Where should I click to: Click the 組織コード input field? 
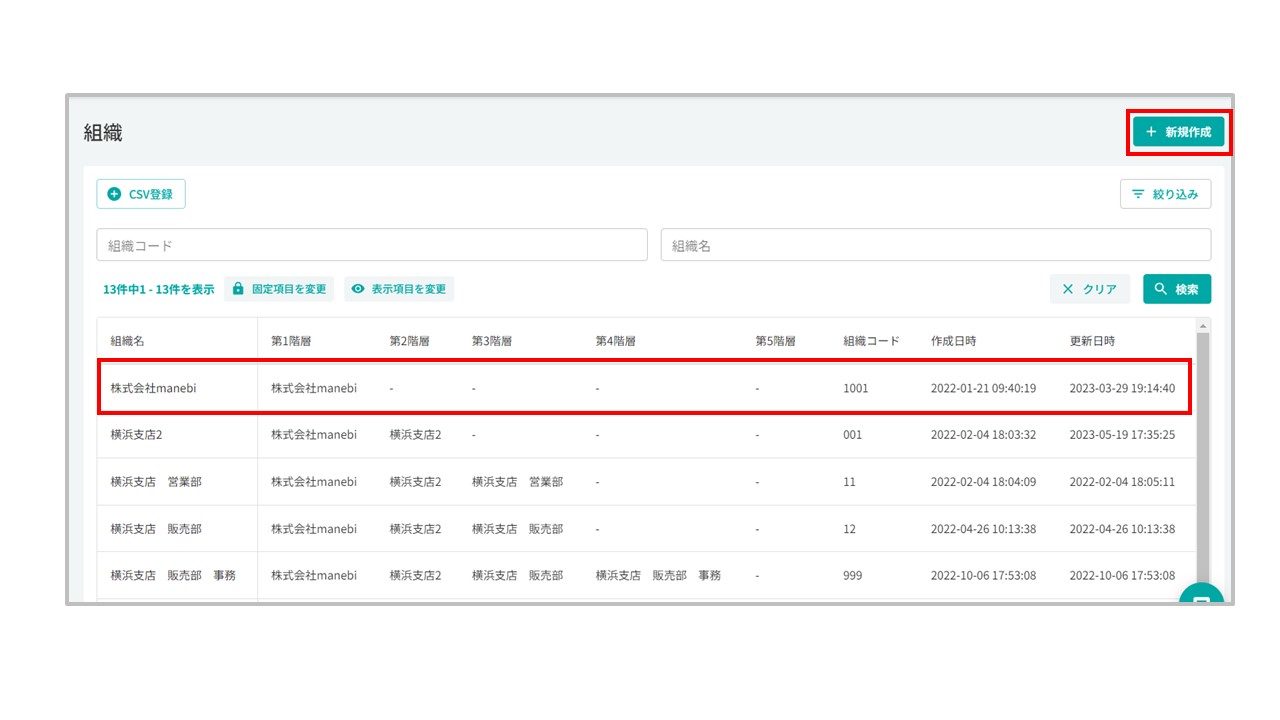pyautogui.click(x=372, y=245)
